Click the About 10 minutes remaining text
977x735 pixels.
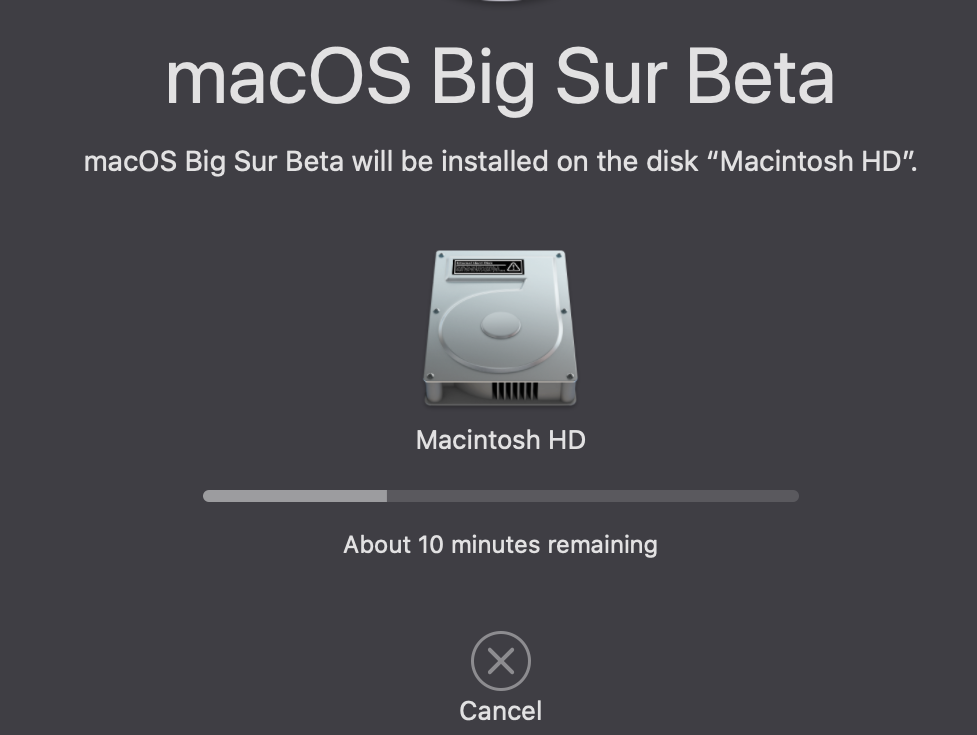coord(500,545)
